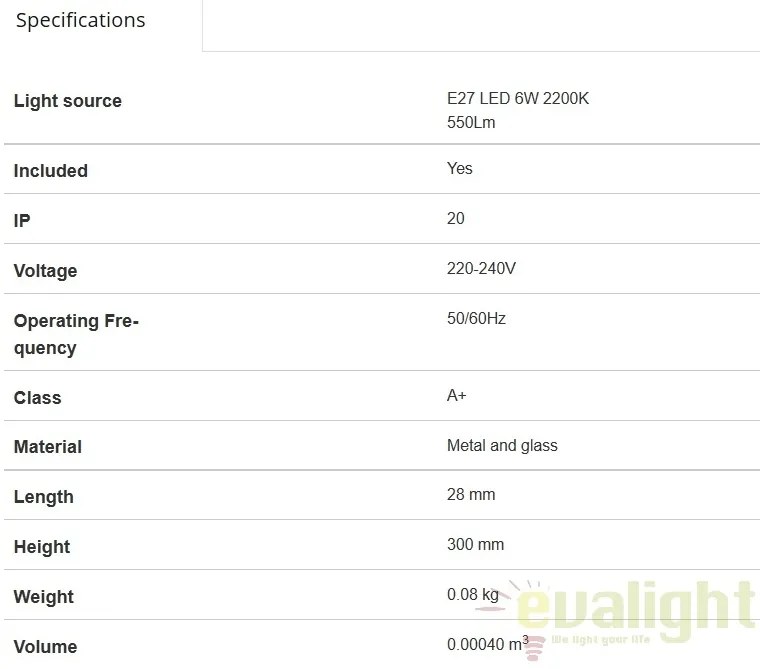Click the IP value 20
The height and width of the screenshot is (669, 760).
456,218
